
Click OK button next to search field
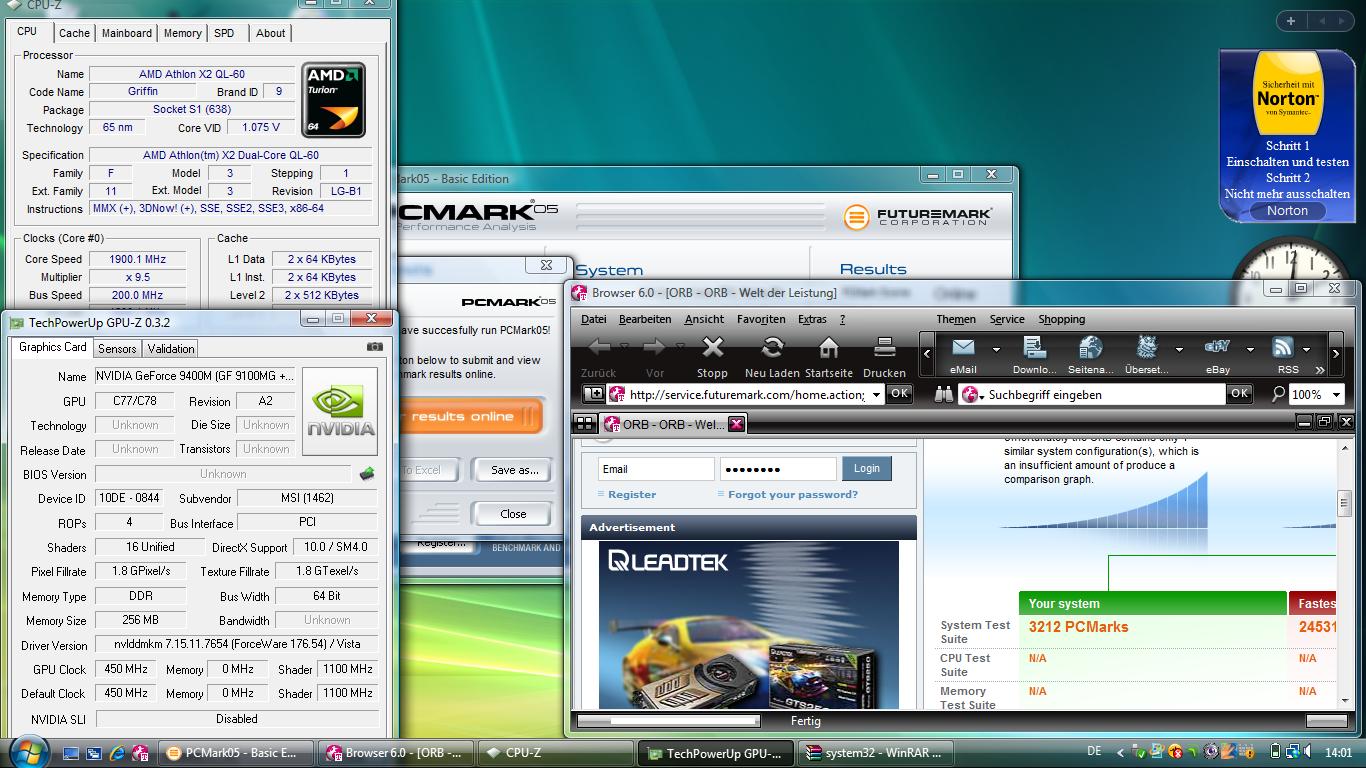point(1239,393)
